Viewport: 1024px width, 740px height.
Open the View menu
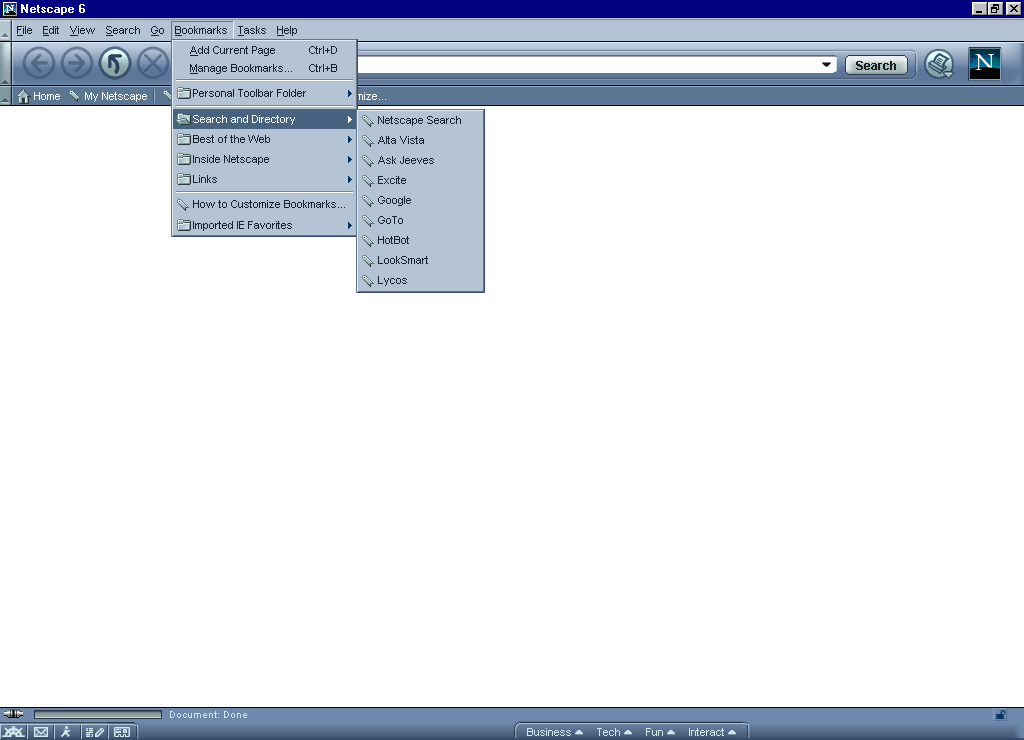click(82, 30)
